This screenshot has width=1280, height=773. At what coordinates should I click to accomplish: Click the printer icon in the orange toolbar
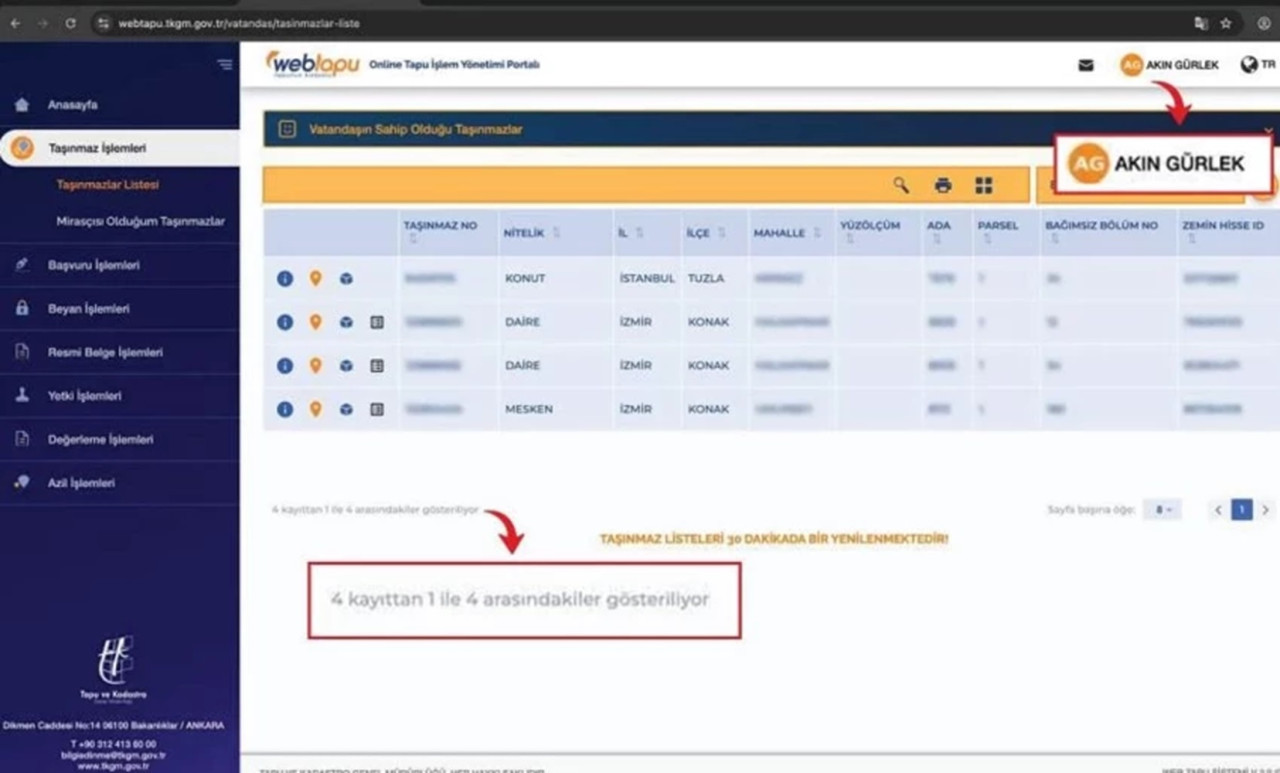(x=942, y=185)
